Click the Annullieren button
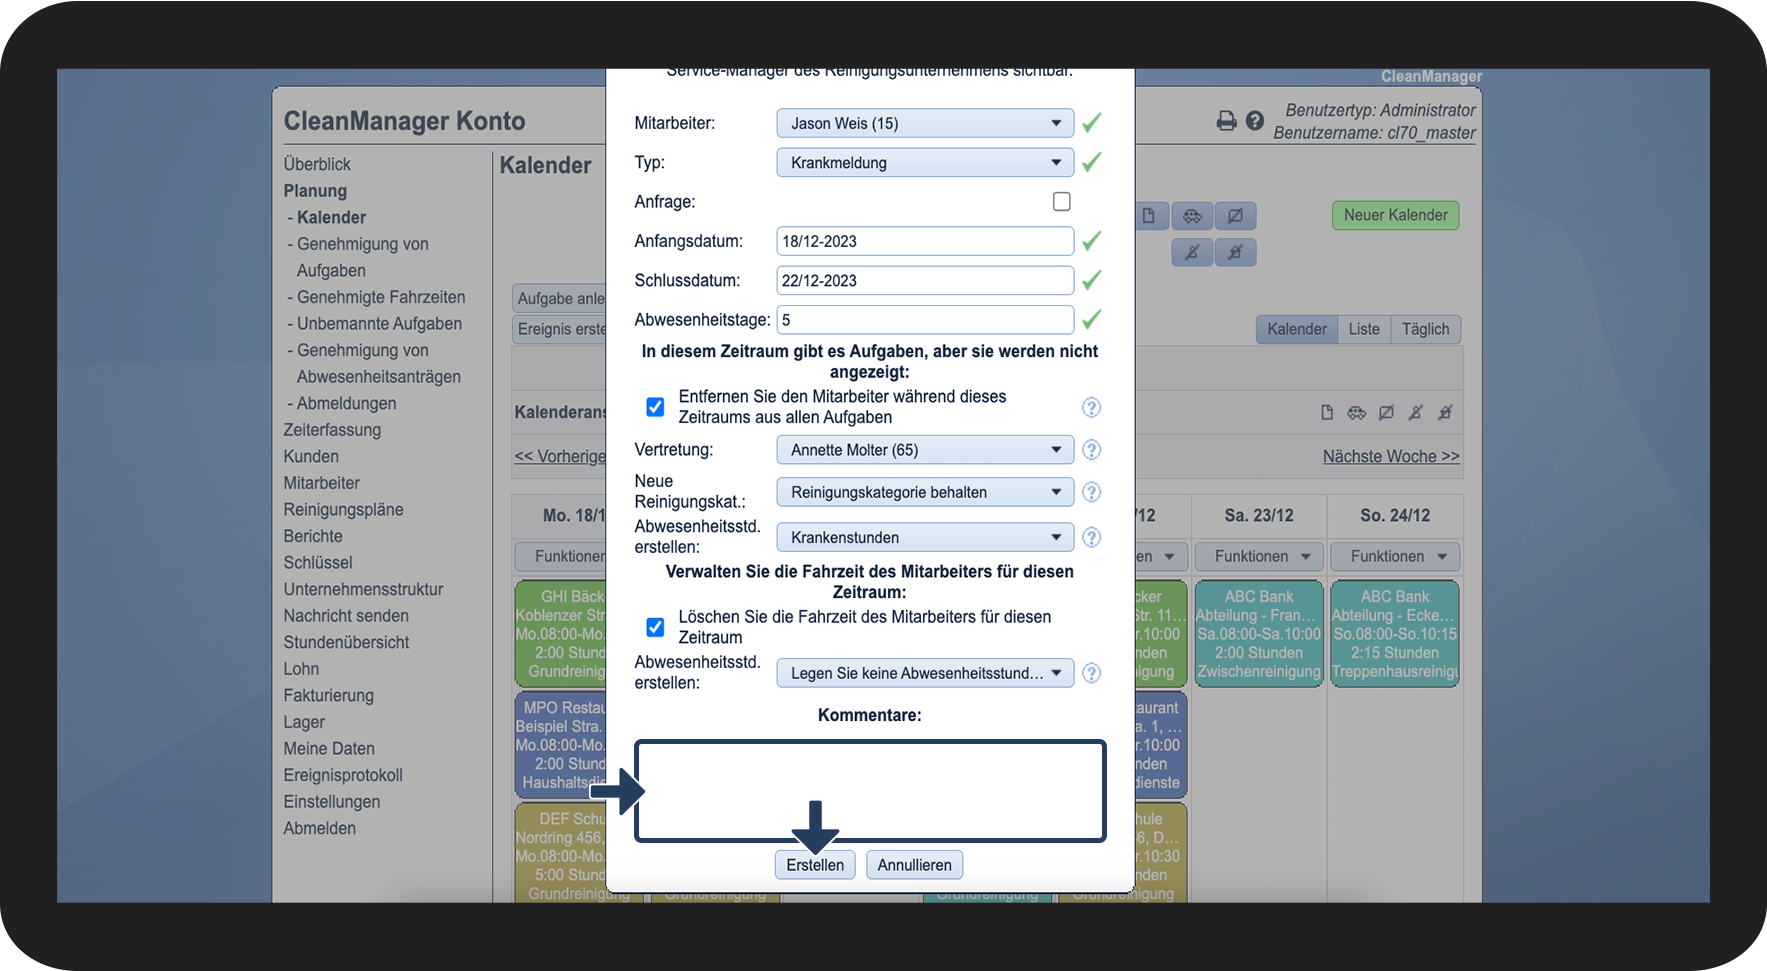 [x=915, y=865]
